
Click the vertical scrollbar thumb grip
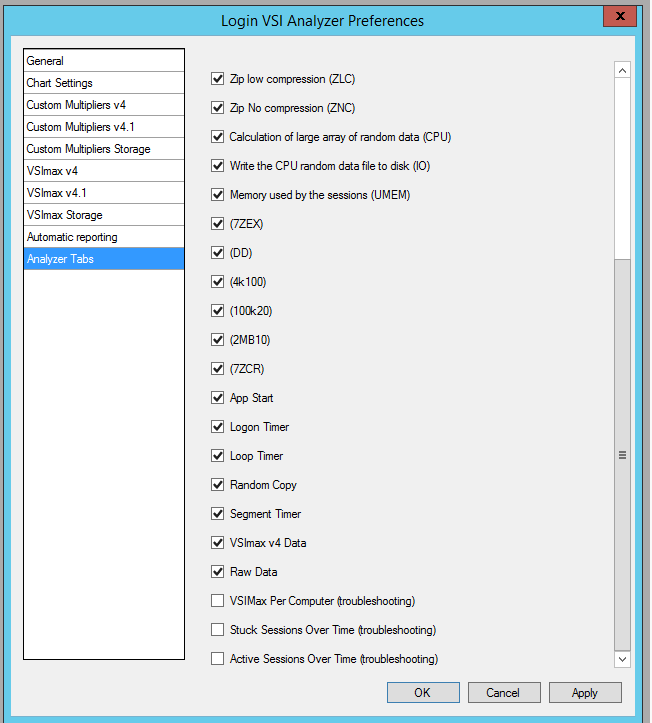(622, 455)
